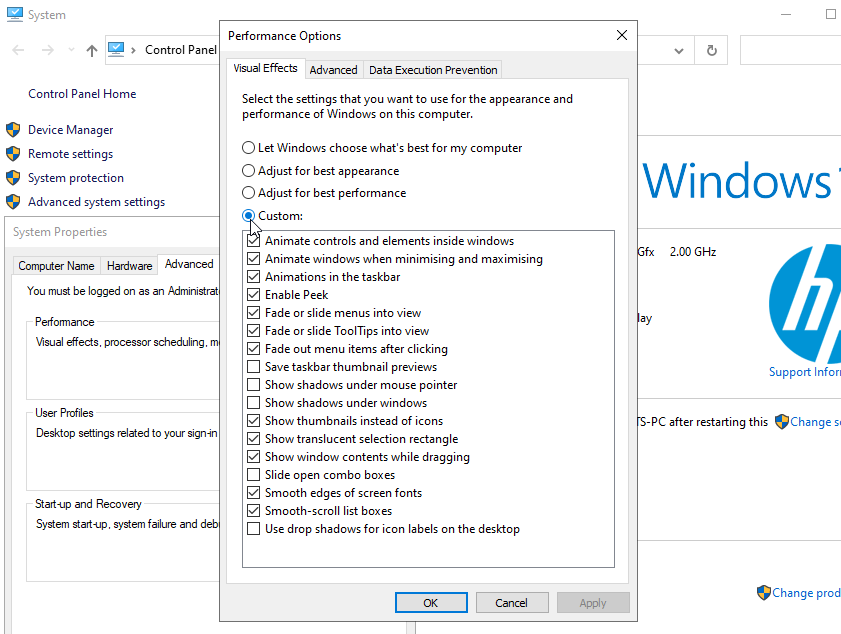This screenshot has width=841, height=634.
Task: Uncheck Show thumbnails instead of icons
Action: click(x=253, y=421)
